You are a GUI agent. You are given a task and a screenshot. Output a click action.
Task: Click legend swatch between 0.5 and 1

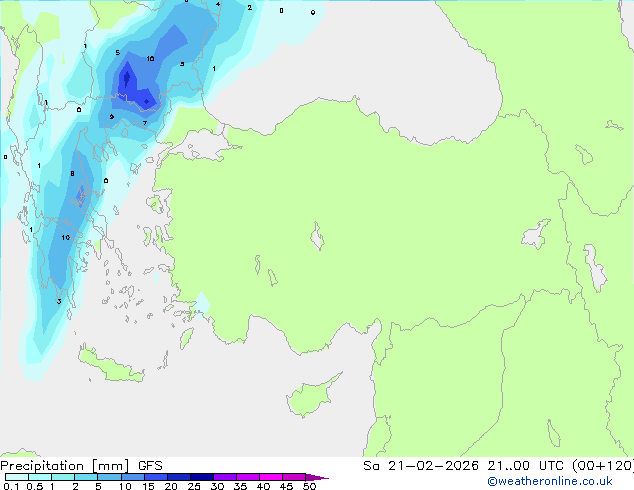(40, 477)
